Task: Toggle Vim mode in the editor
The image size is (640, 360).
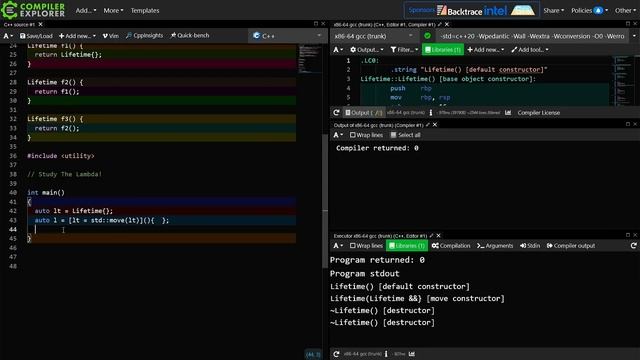Action: coord(111,36)
